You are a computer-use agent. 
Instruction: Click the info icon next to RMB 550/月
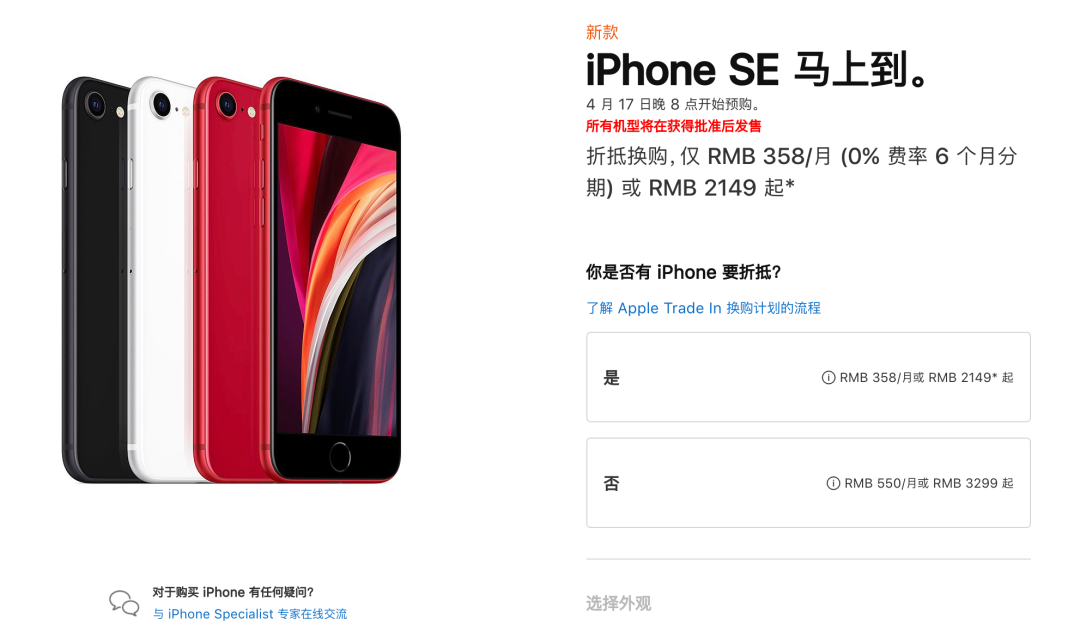[833, 484]
